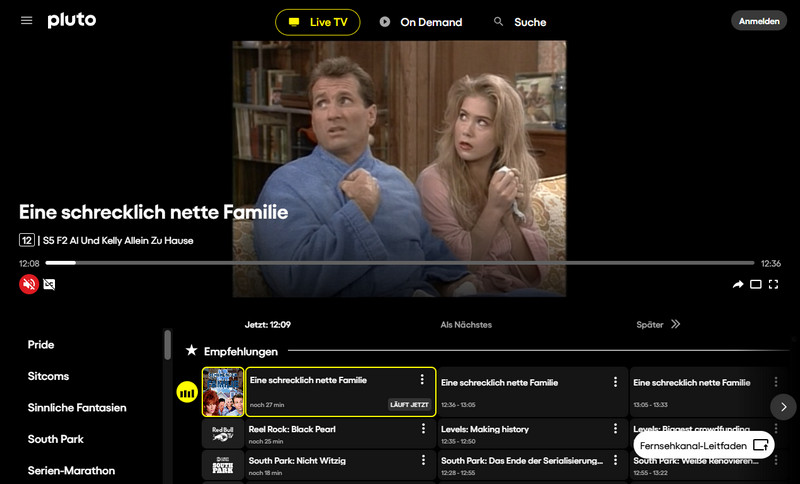
Task: Open options for 13:05 - 13:33 program
Action: click(776, 382)
